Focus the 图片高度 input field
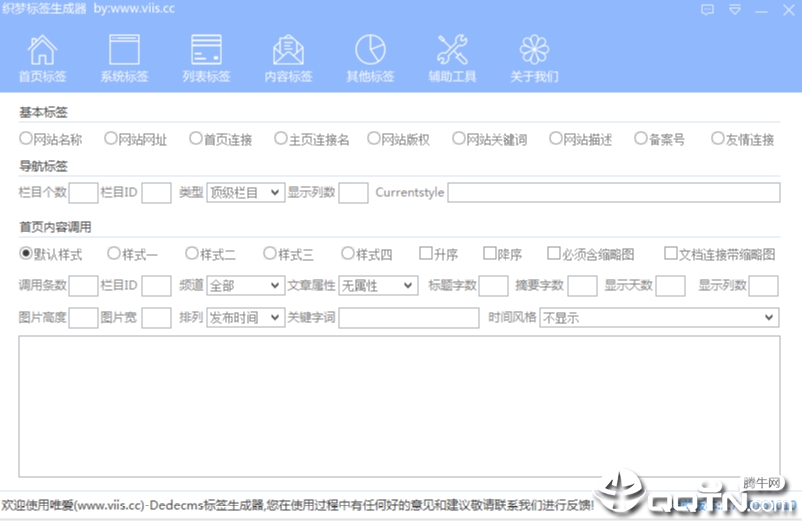Image resolution: width=802 pixels, height=521 pixels. [83, 318]
